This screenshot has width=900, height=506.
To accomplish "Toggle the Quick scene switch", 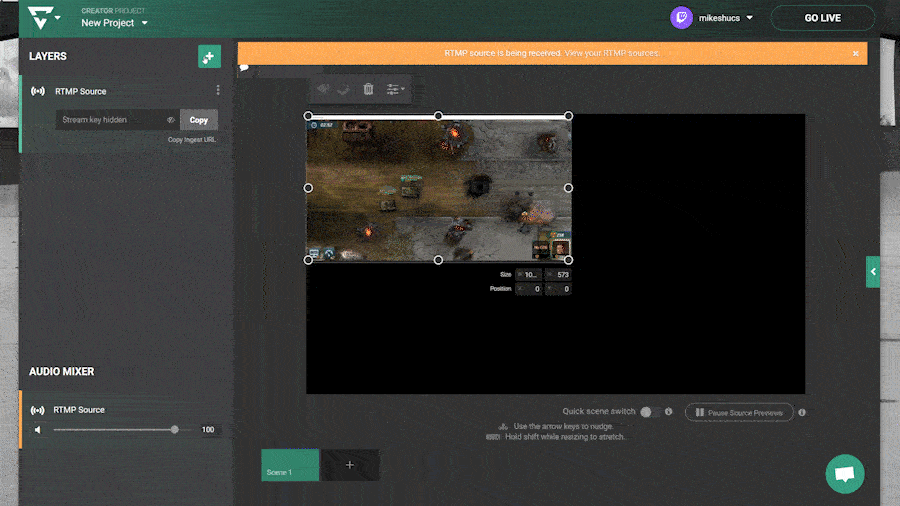I will pyautogui.click(x=649, y=412).
